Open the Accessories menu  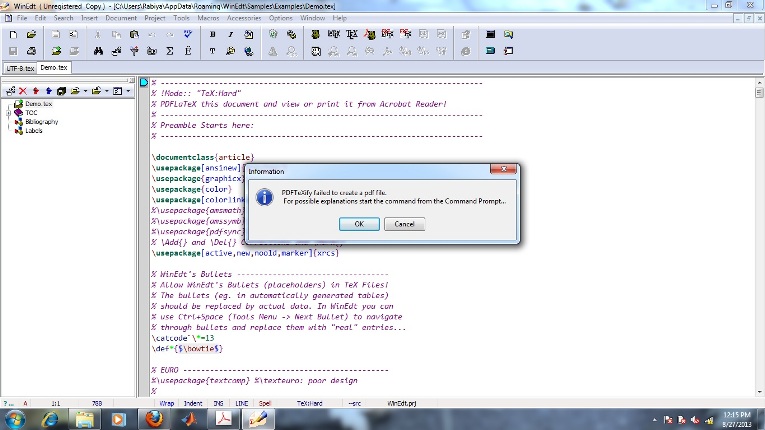pyautogui.click(x=244, y=18)
